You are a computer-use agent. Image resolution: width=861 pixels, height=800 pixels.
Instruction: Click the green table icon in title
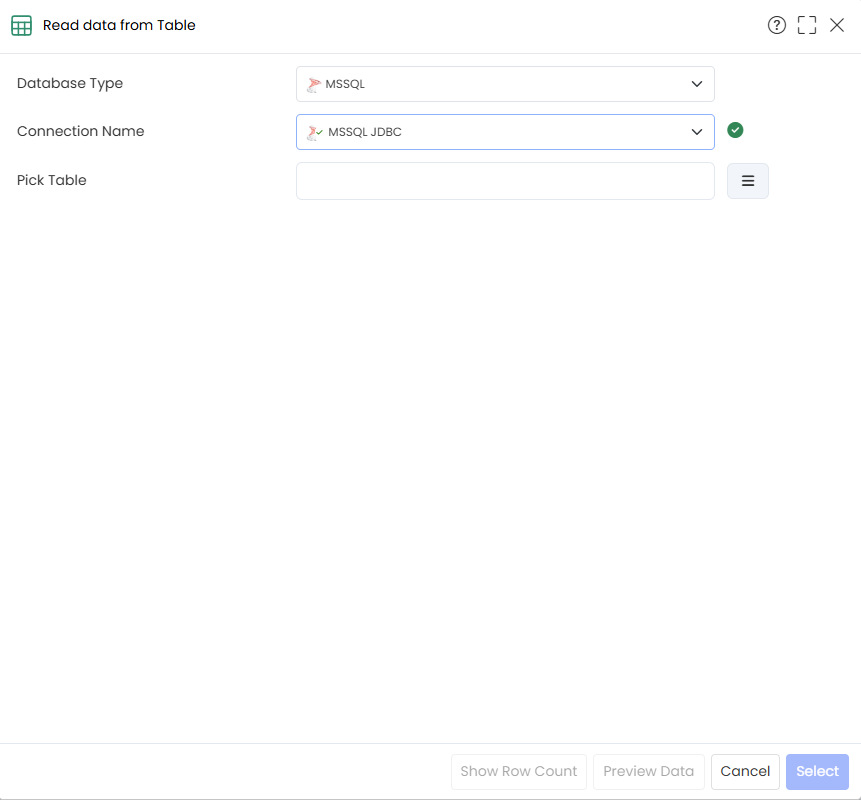(x=21, y=25)
